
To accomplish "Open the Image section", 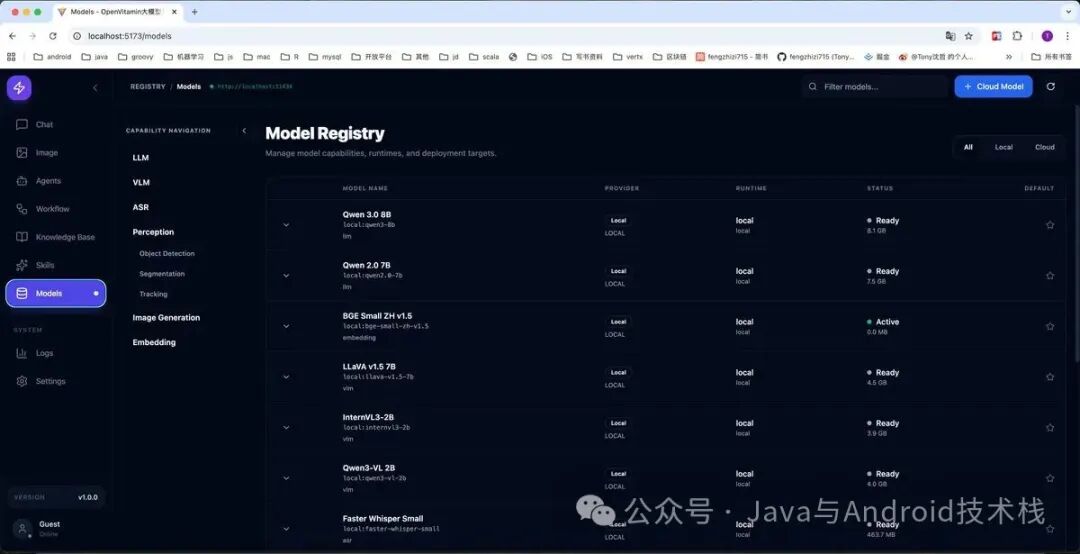I will click(x=56, y=153).
